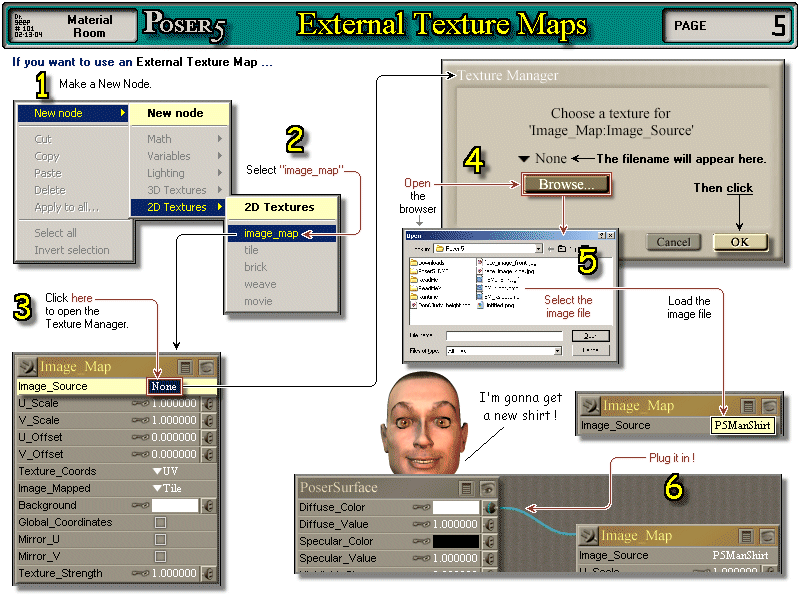Click V_Scale input plug connector
This screenshot has width=800, height=600.
pyautogui.click(x=208, y=420)
